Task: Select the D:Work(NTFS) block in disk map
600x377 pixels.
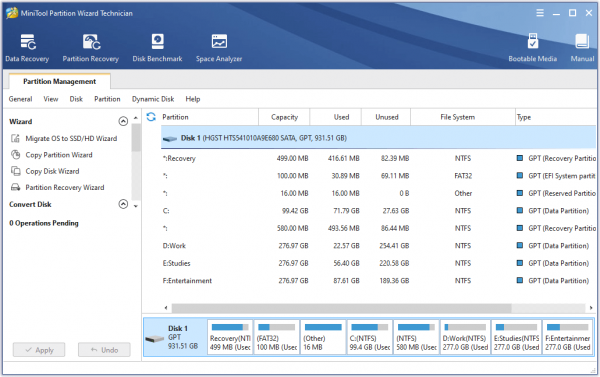Action: [465, 337]
